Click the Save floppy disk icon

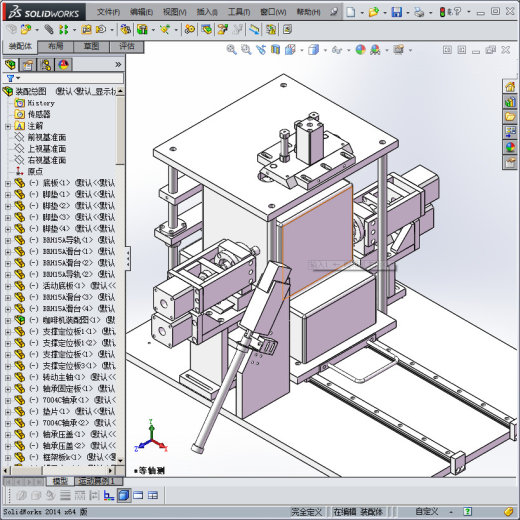point(396,12)
